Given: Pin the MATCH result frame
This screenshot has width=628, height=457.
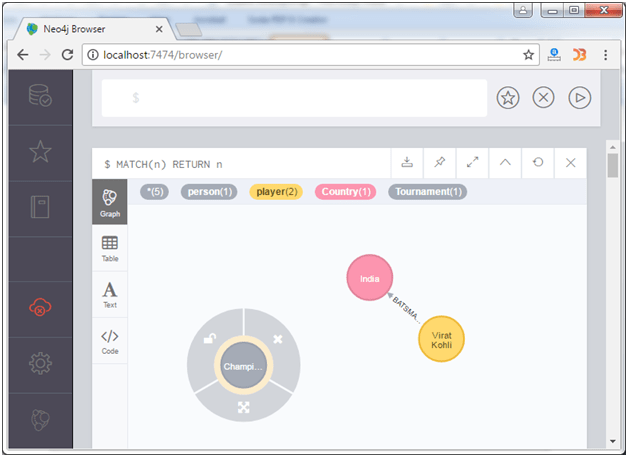Looking at the screenshot, I should click(440, 163).
